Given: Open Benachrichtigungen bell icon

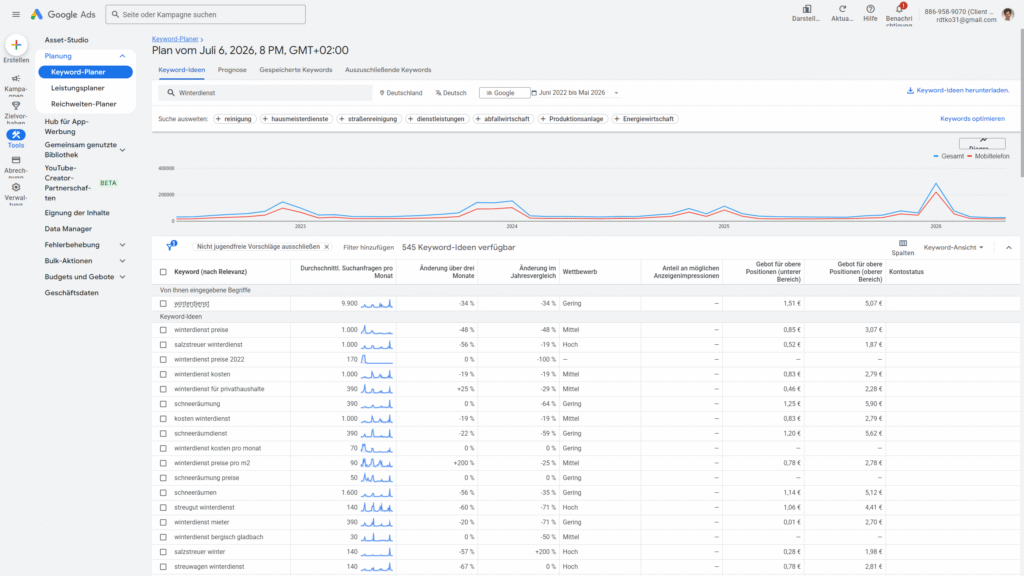Looking at the screenshot, I should click(899, 9).
